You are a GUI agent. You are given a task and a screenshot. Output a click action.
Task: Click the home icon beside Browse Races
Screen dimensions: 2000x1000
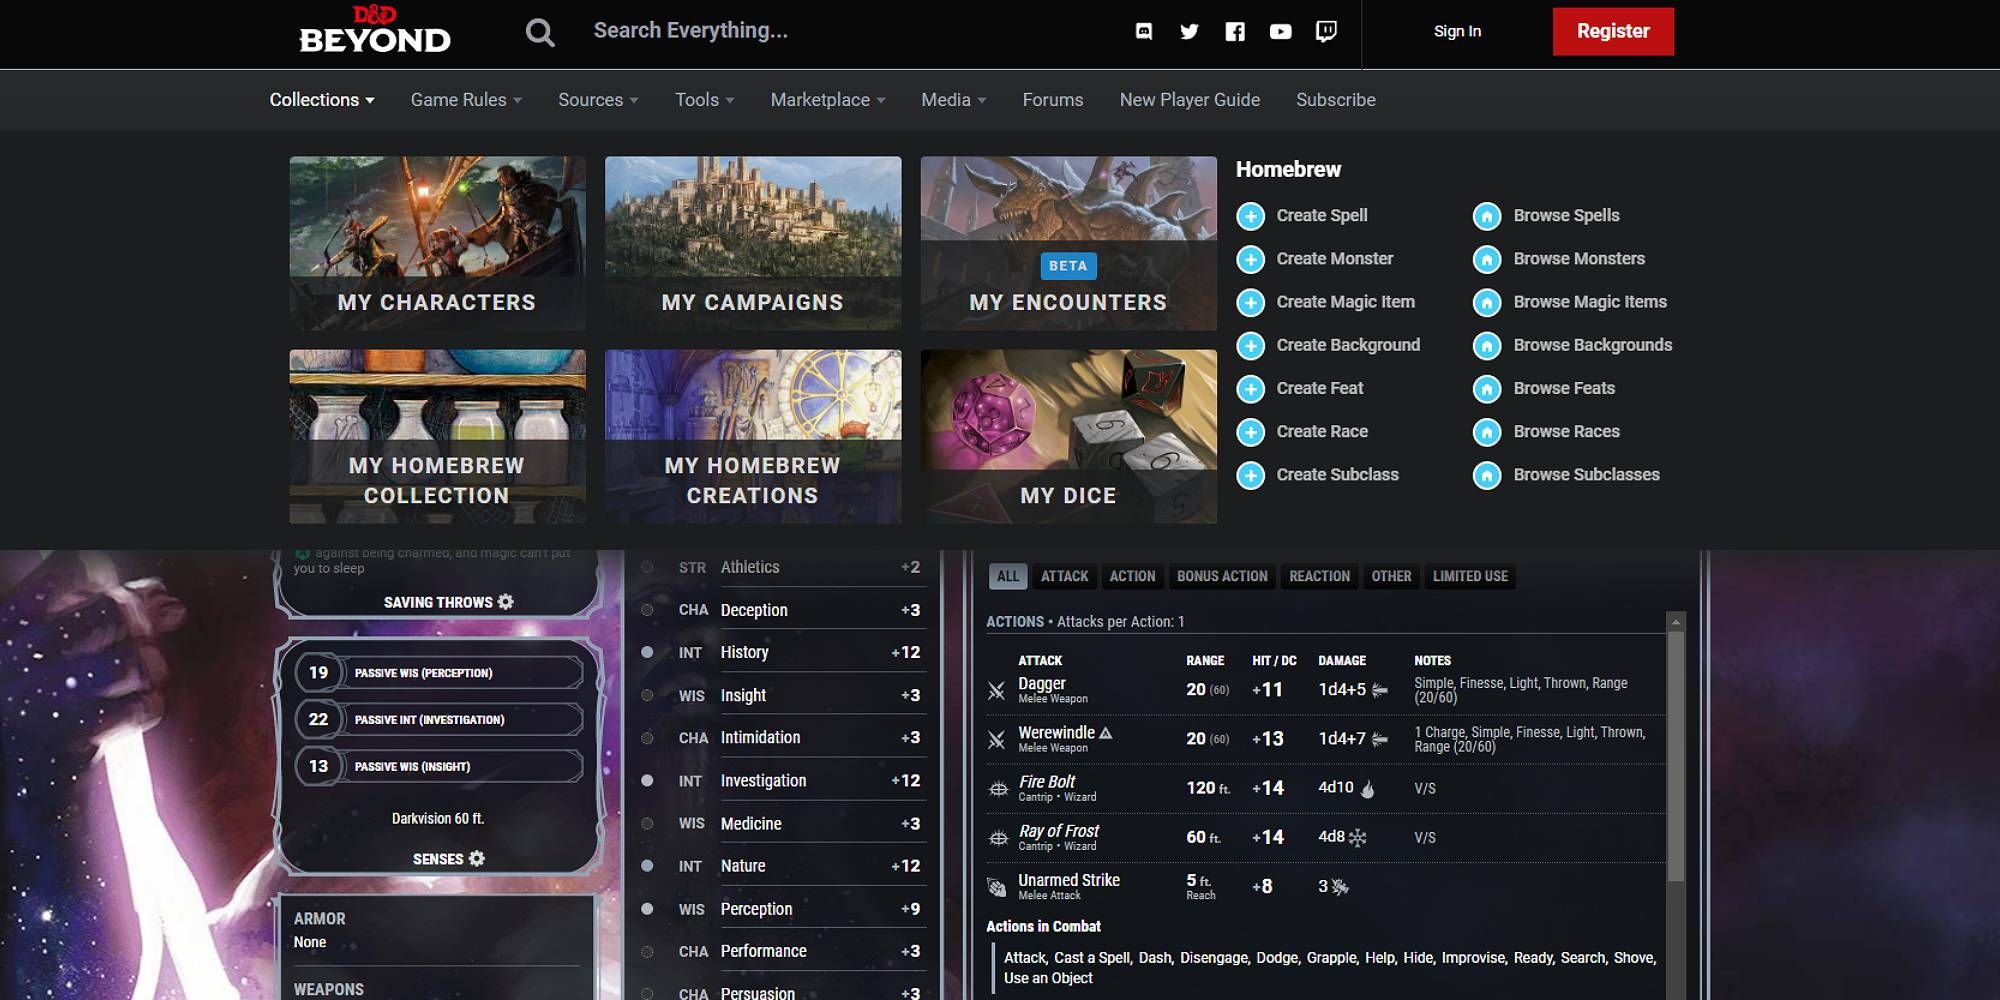point(1487,432)
